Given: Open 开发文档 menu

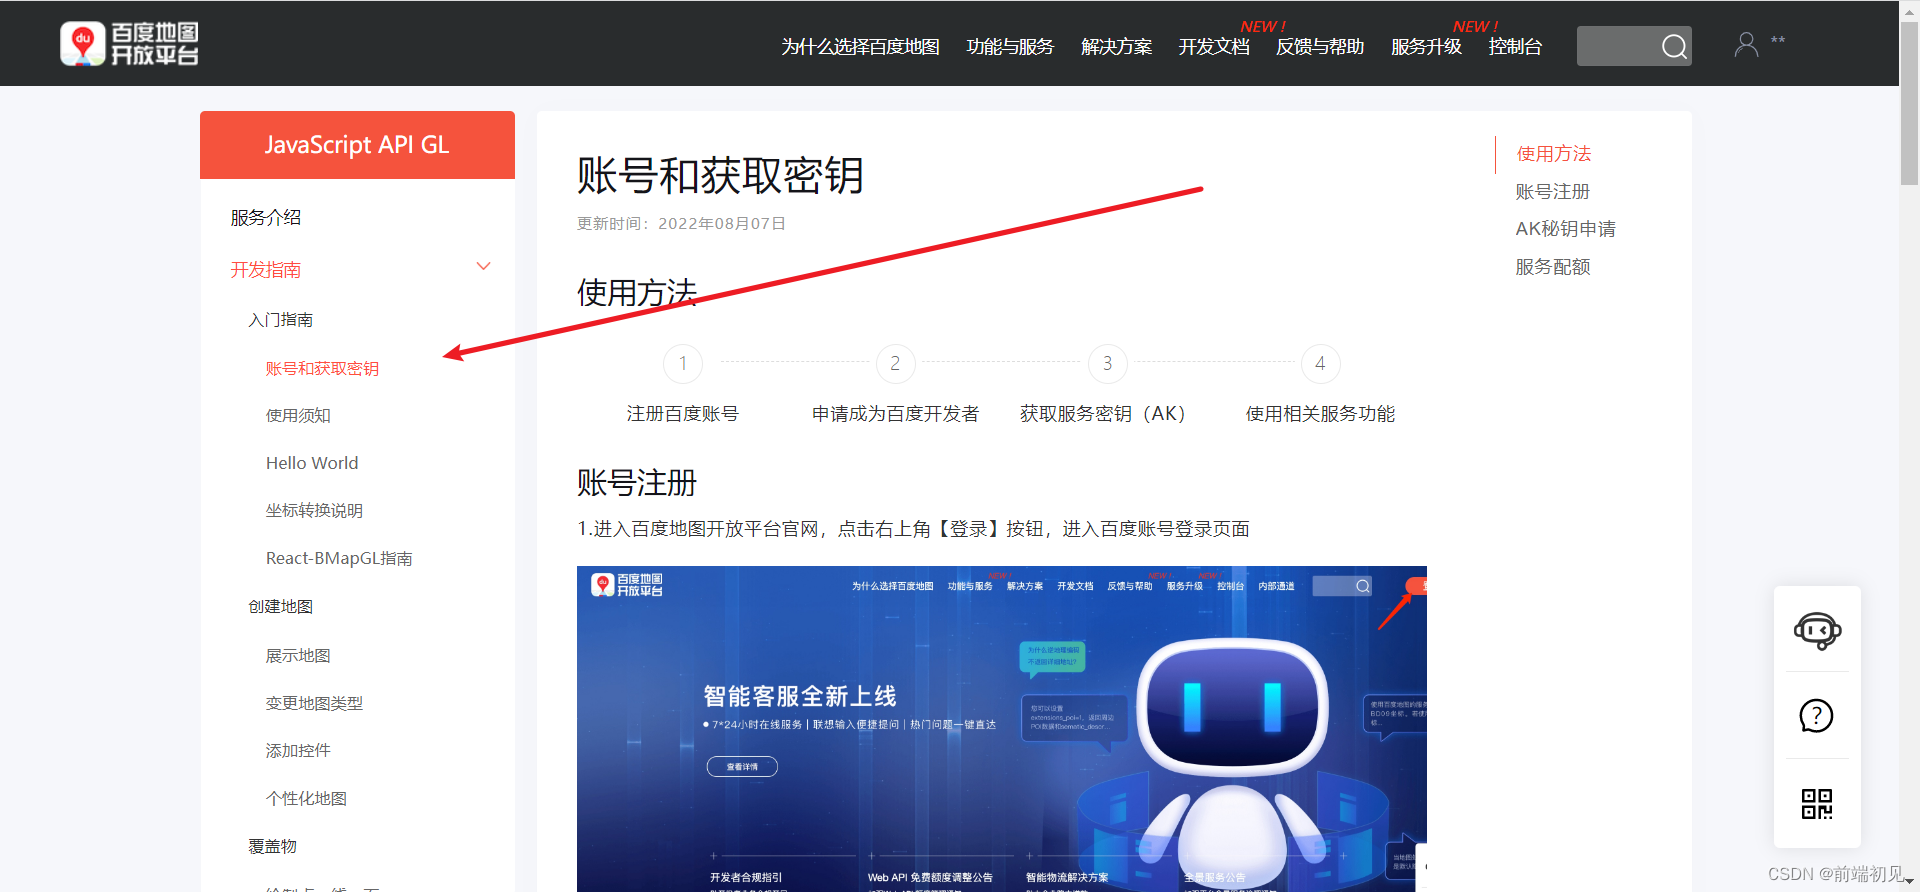Looking at the screenshot, I should click(1214, 47).
